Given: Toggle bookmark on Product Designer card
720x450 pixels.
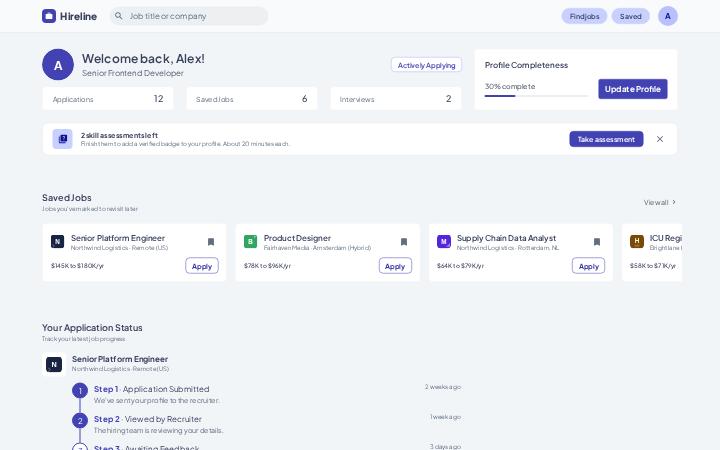Looking at the screenshot, I should pyautogui.click(x=404, y=242).
